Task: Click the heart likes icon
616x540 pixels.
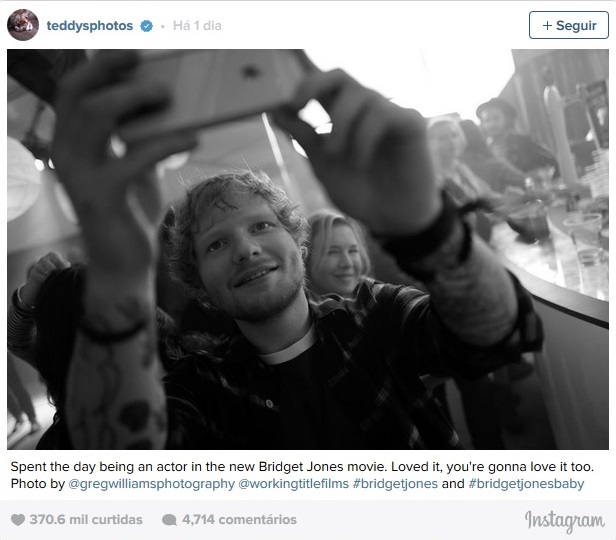Action: point(18,520)
